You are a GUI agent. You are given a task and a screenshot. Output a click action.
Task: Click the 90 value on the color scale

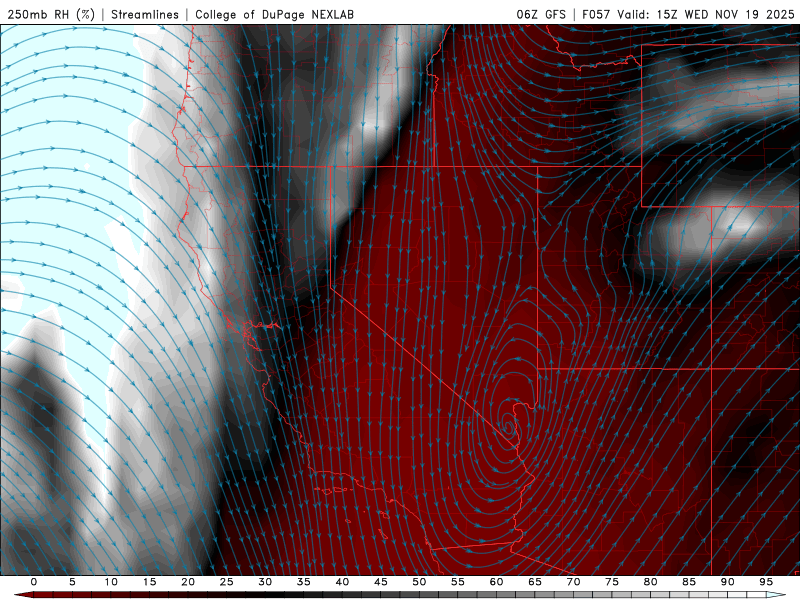click(x=728, y=582)
